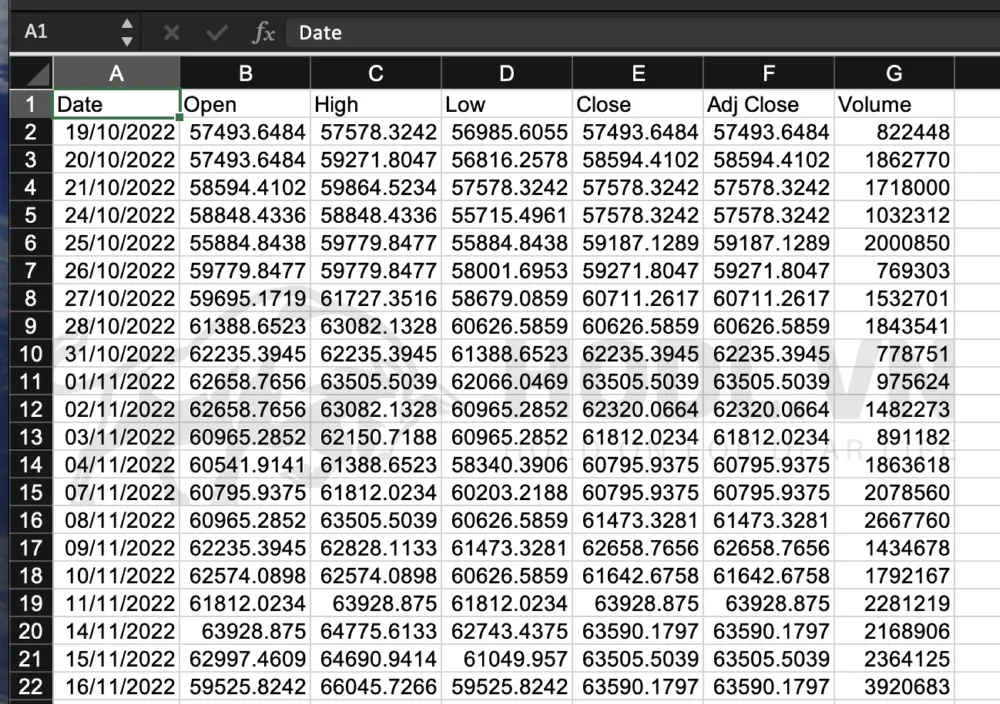
Task: Click the Insert Function fx icon
Action: point(264,32)
